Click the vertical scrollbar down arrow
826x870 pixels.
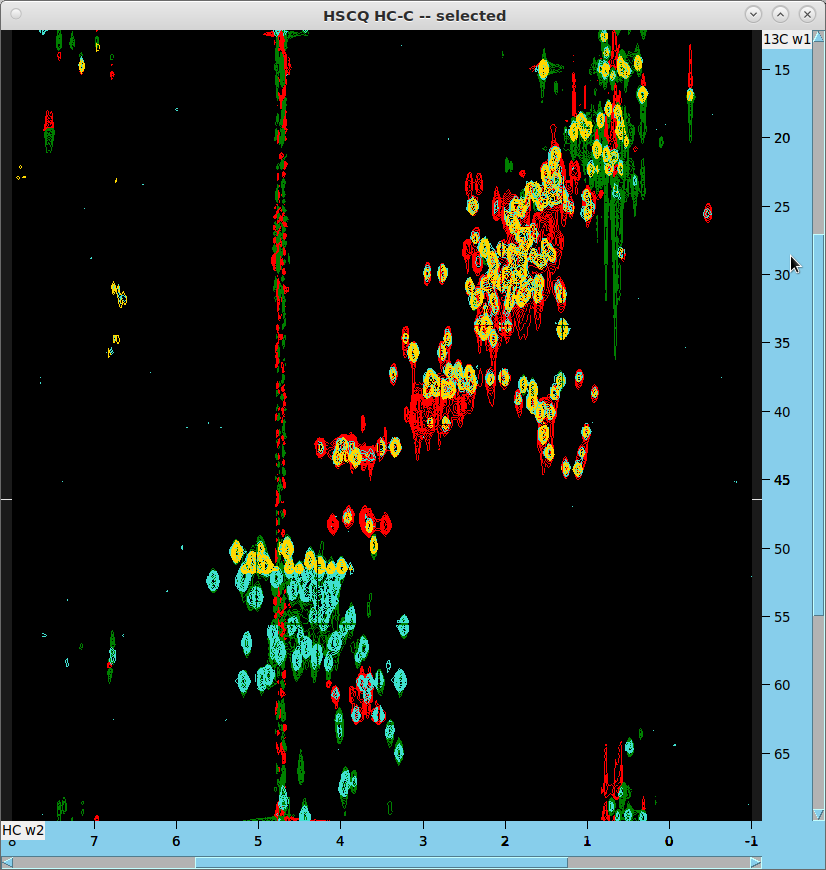819,815
